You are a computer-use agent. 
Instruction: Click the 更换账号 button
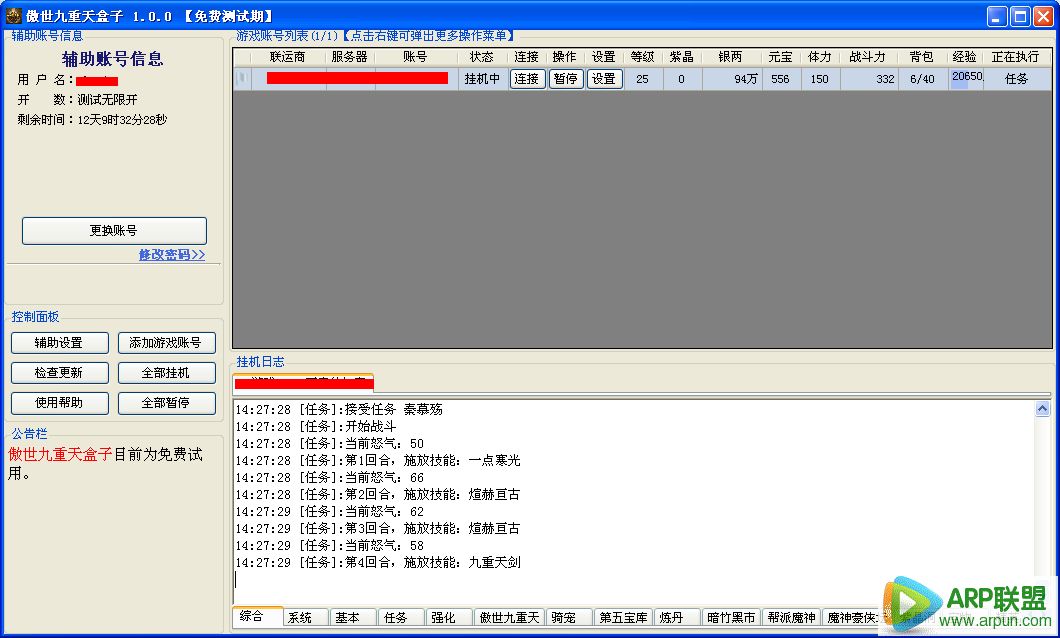tap(114, 230)
